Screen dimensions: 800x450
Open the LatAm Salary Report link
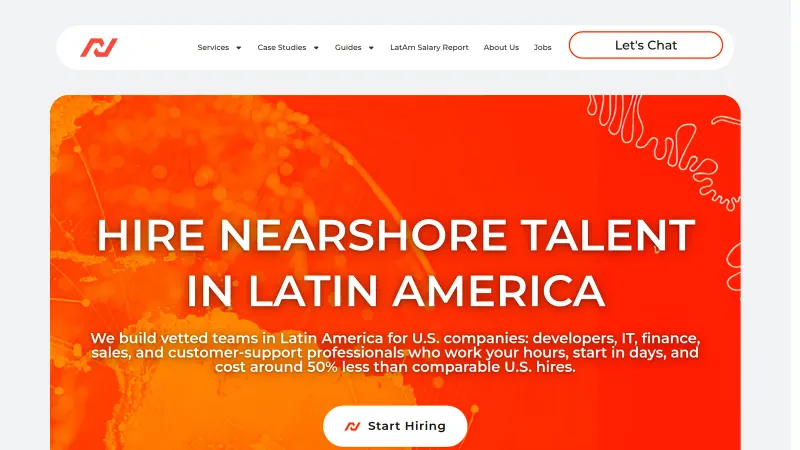[429, 47]
